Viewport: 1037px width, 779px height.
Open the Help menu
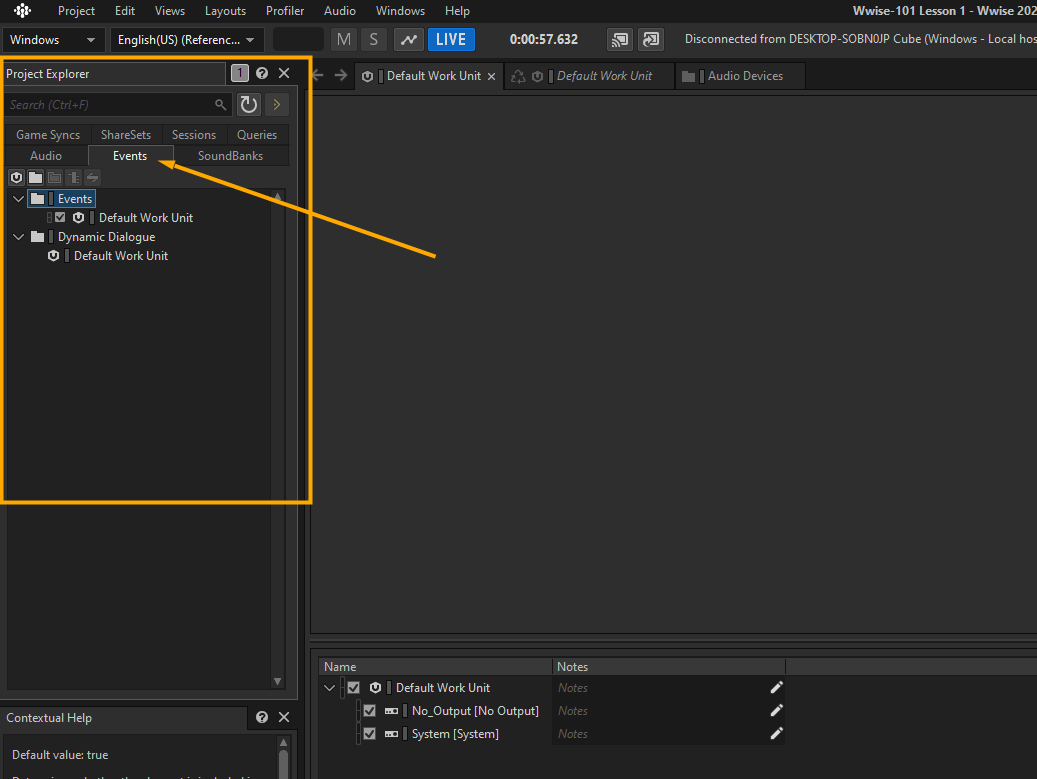457,11
